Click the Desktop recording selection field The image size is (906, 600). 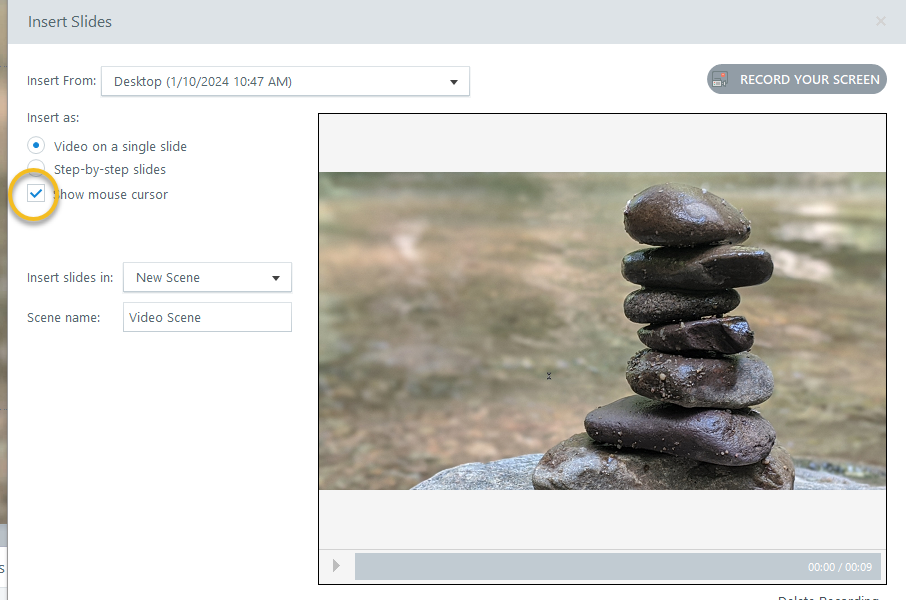[270, 82]
